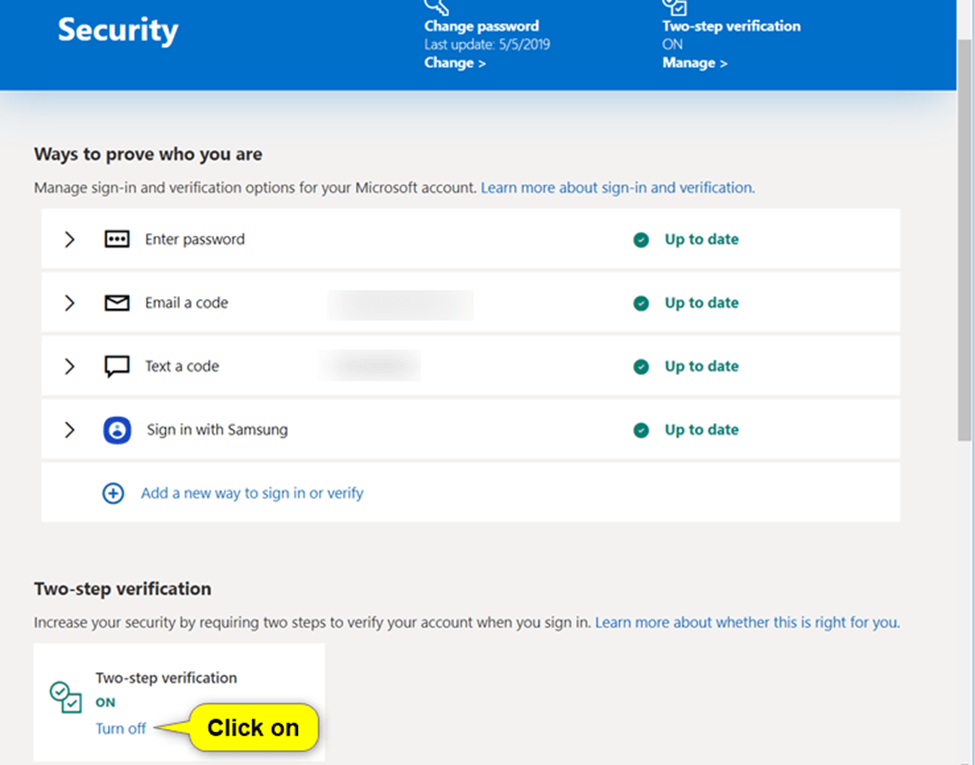The height and width of the screenshot is (765, 975).
Task: Expand the Email a code row
Action: [x=69, y=303]
